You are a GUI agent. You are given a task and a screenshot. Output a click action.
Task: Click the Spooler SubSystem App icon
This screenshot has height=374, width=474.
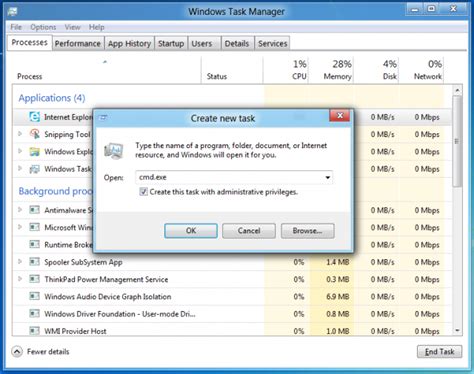click(x=34, y=262)
